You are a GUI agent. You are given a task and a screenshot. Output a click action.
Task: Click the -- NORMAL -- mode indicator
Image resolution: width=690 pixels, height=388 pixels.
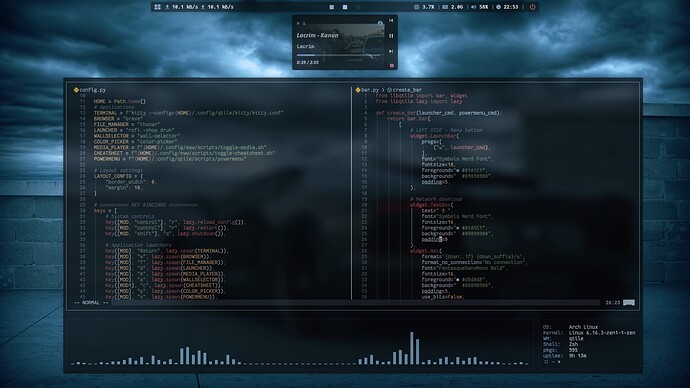click(91, 303)
